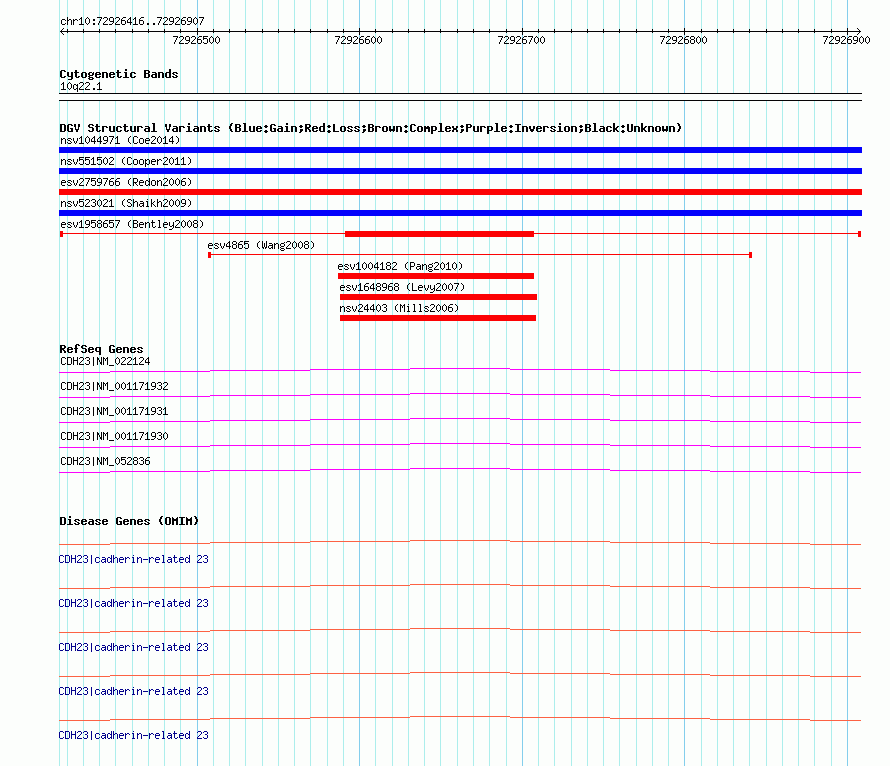Open the third CDH23|cadherin-related 23 link
Viewport: 890px width, 766px height.
pos(133,647)
